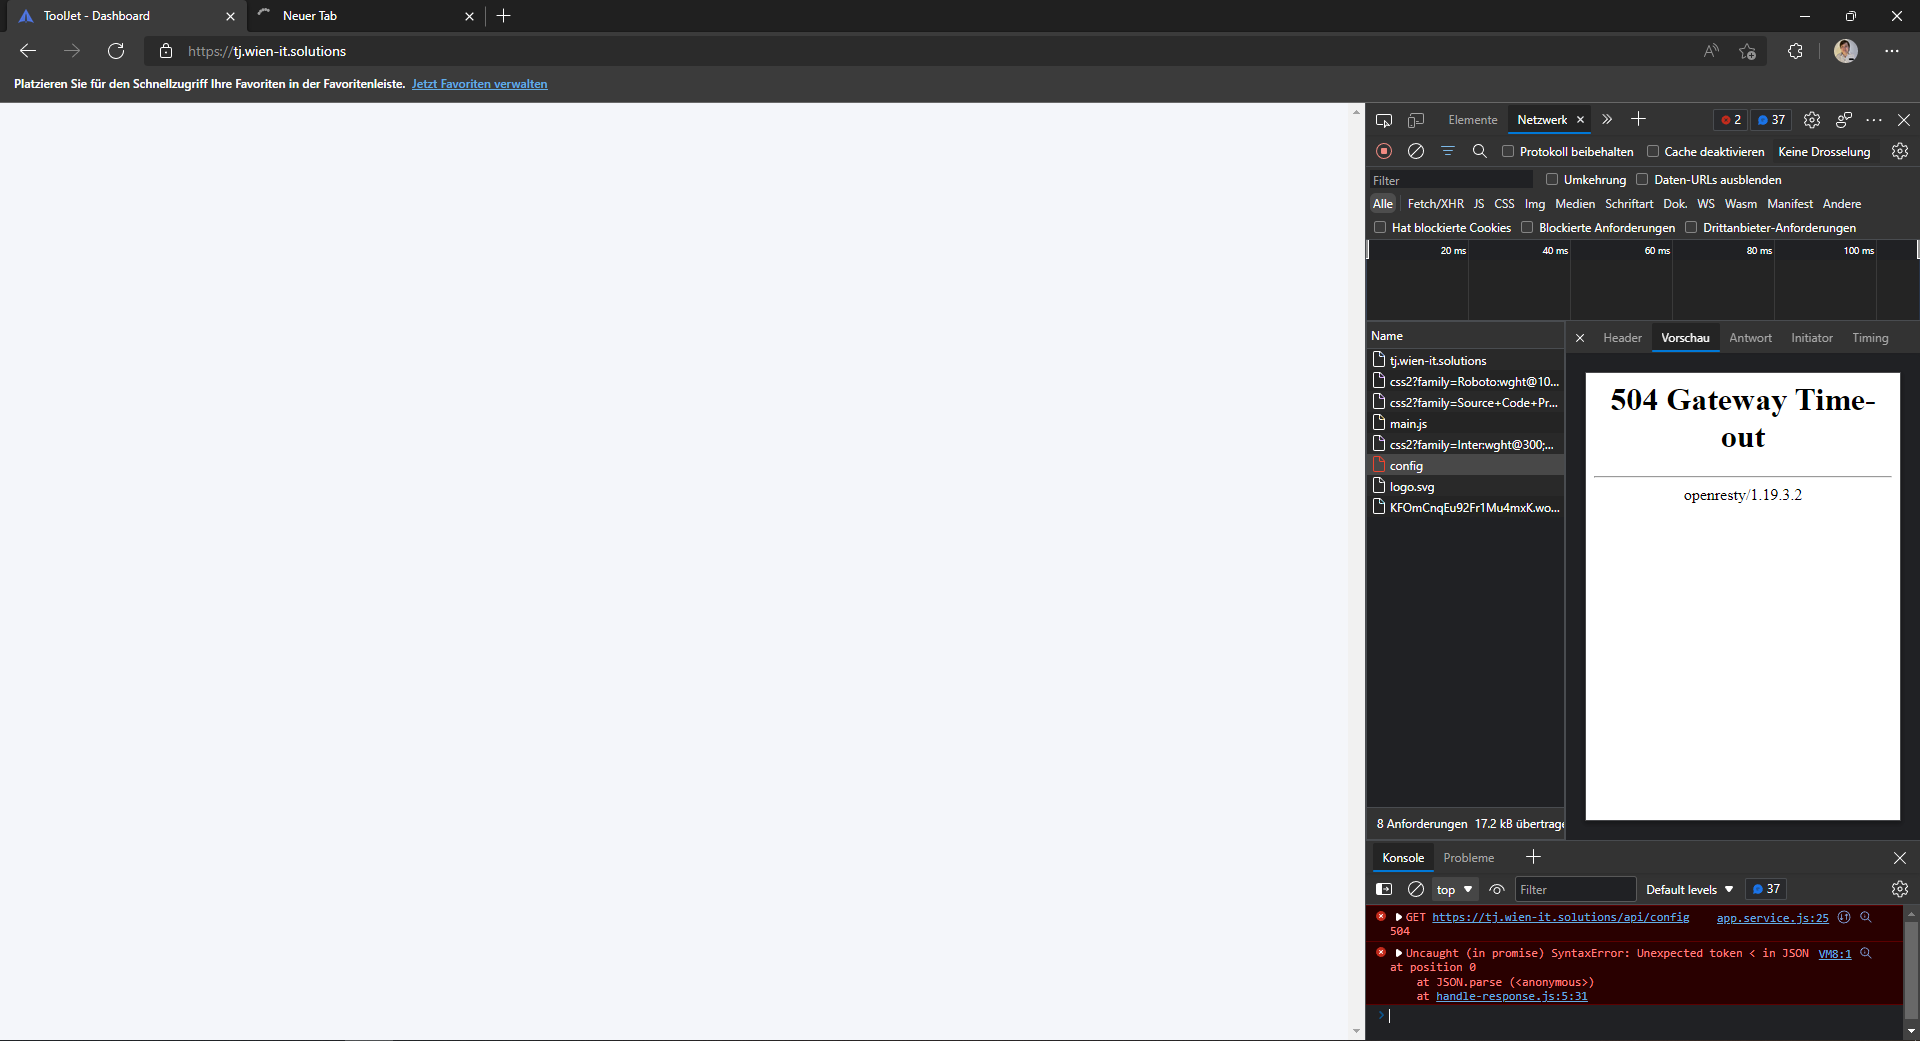Check the Umkehrung filter option

point(1552,179)
